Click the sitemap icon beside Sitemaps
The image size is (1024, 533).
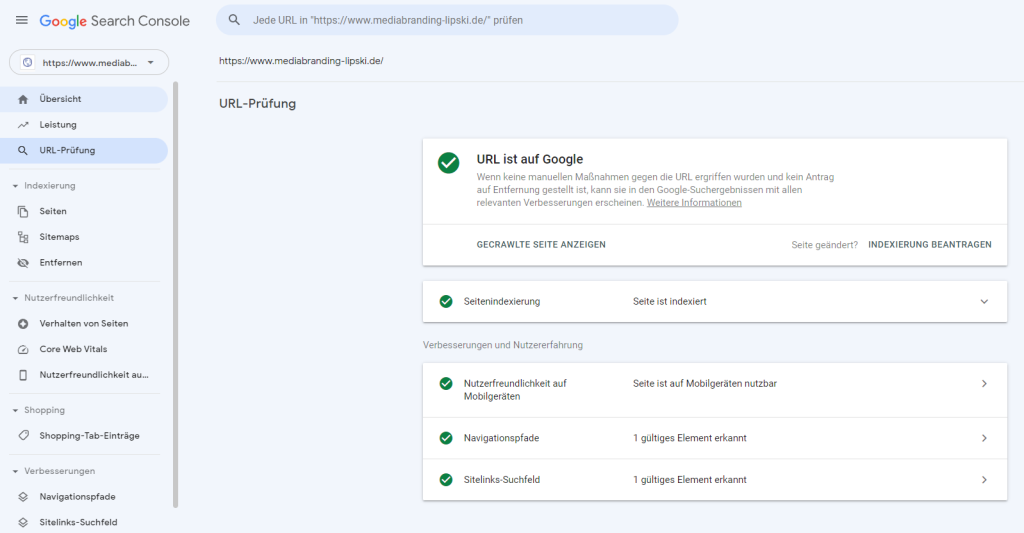point(23,237)
